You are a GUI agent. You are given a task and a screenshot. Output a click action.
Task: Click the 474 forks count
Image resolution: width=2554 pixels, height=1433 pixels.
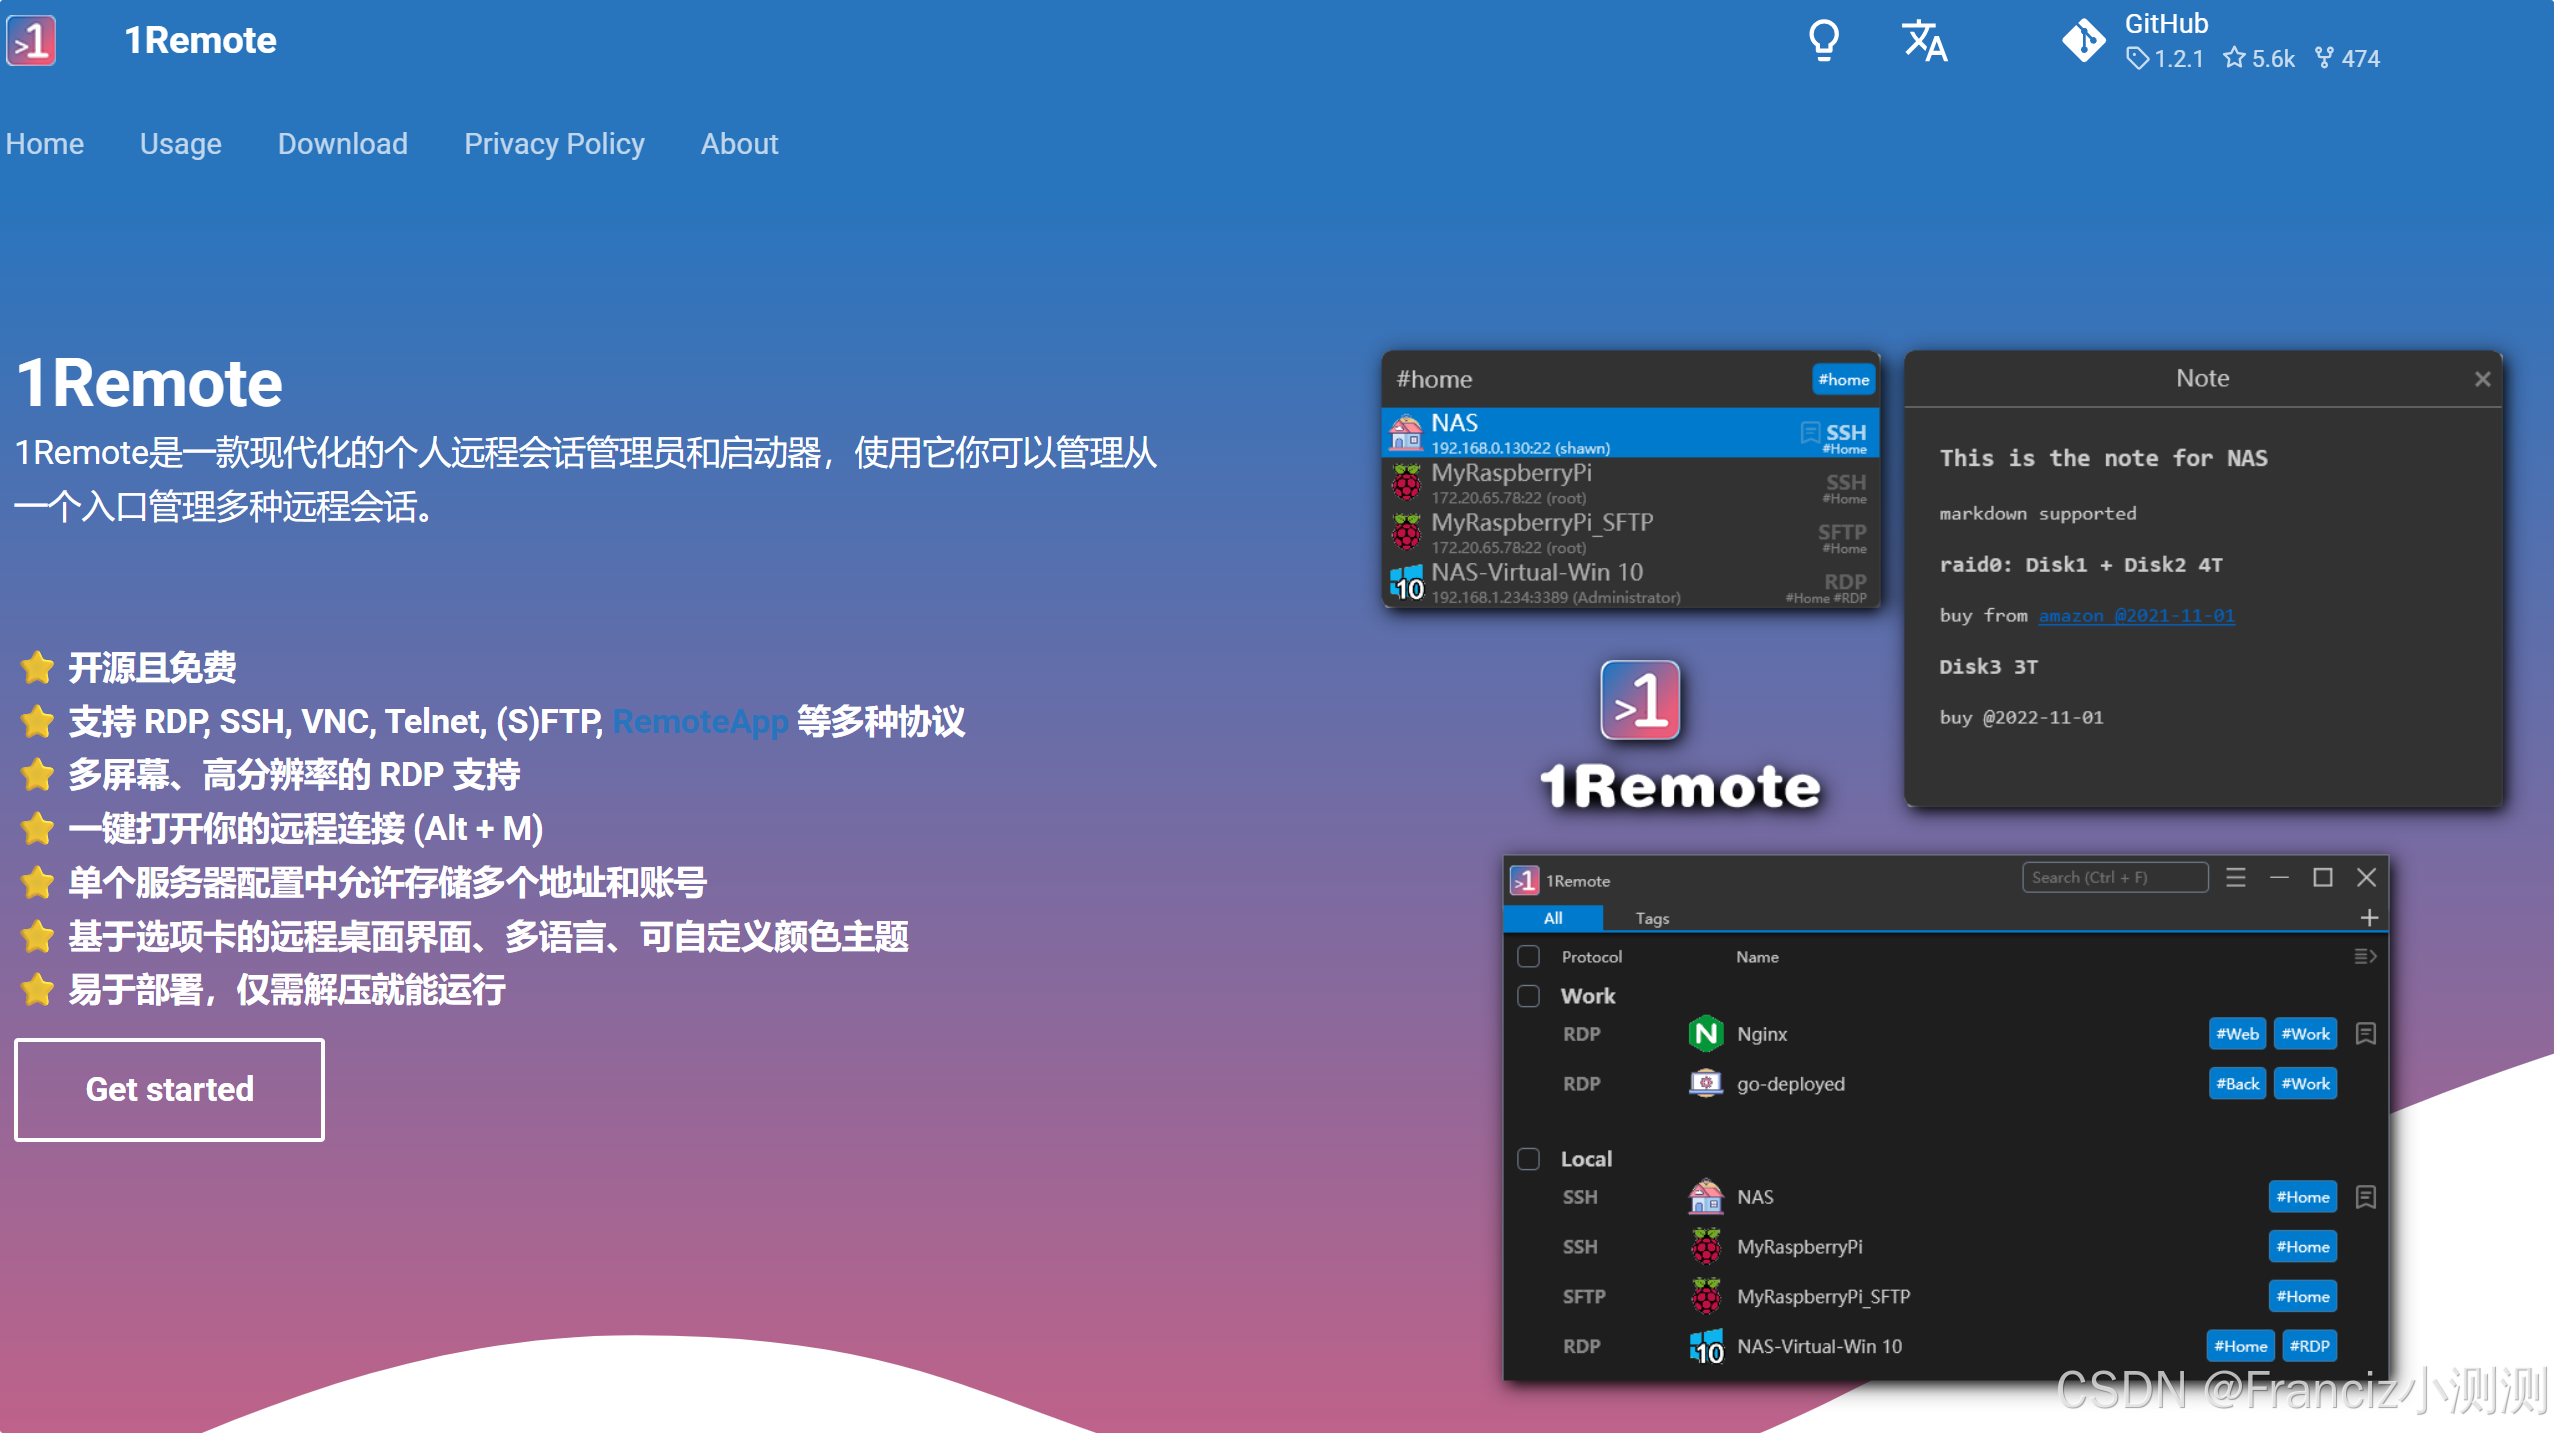tap(2347, 59)
